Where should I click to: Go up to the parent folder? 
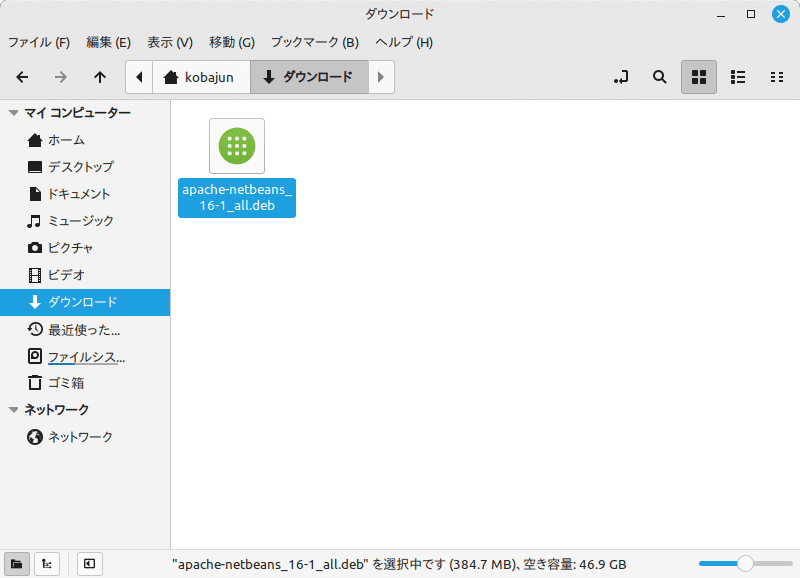pos(100,77)
